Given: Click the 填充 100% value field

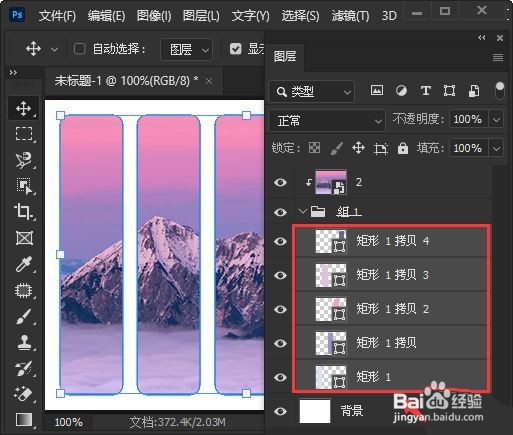Looking at the screenshot, I should pos(468,148).
